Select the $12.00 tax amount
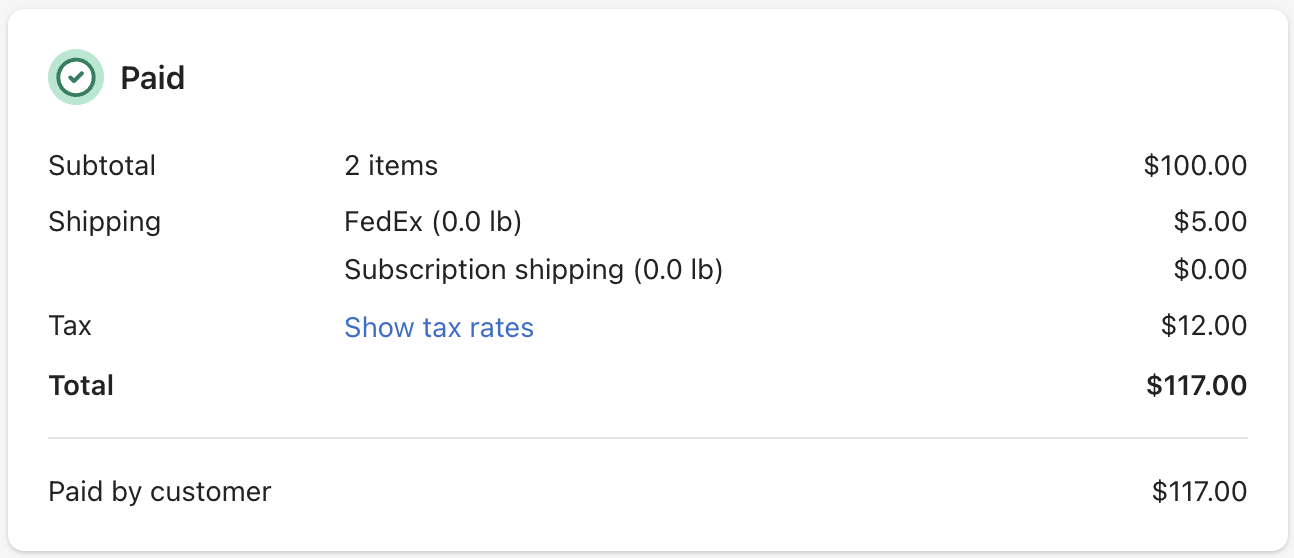1294x558 pixels. click(x=1204, y=326)
